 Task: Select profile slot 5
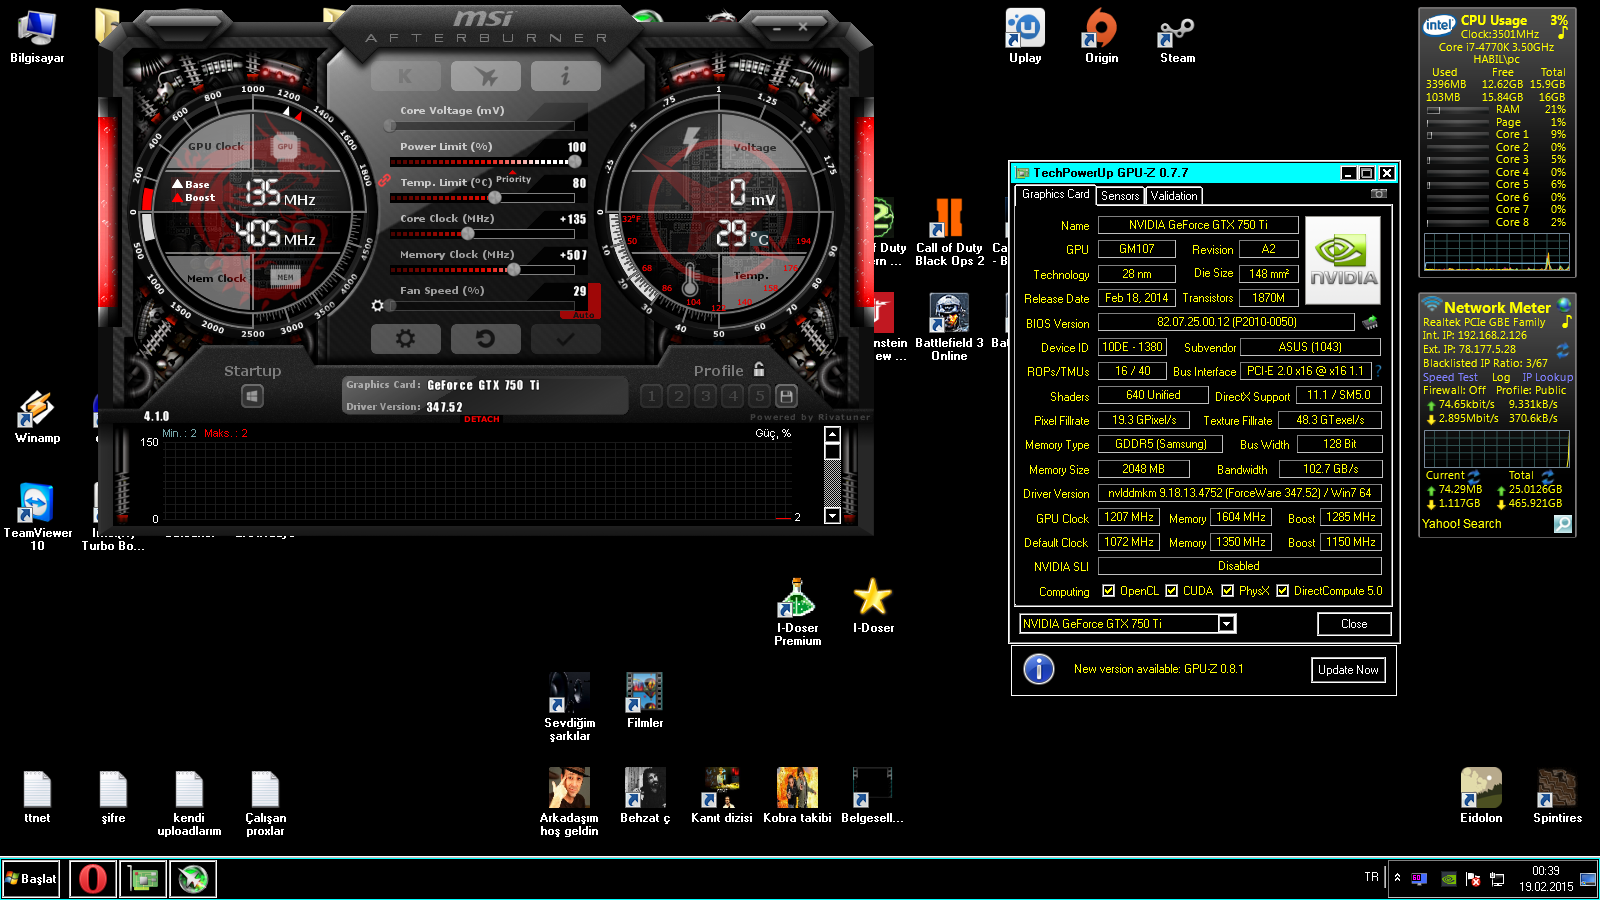[760, 396]
